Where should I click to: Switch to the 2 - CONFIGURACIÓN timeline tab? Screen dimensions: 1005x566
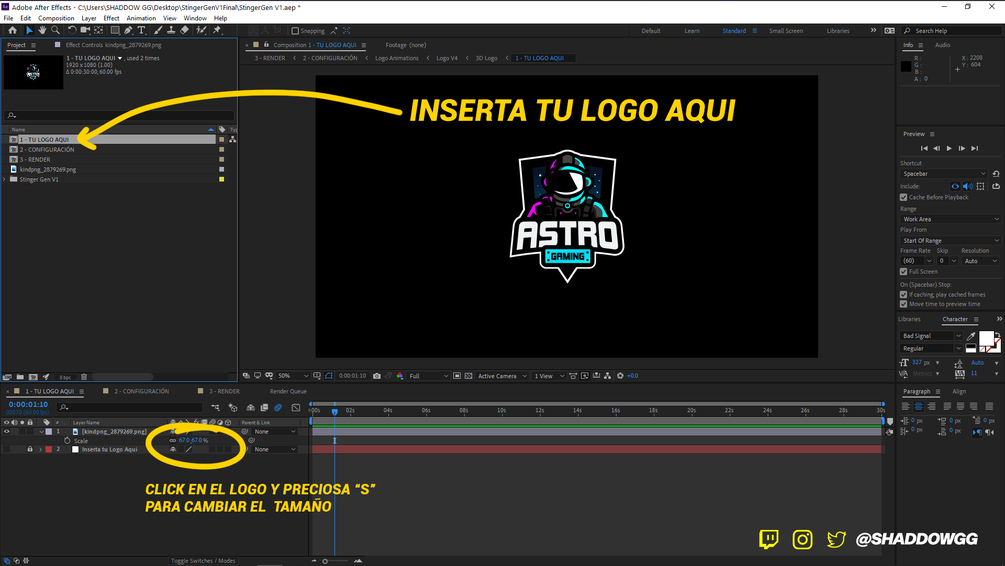pos(142,391)
